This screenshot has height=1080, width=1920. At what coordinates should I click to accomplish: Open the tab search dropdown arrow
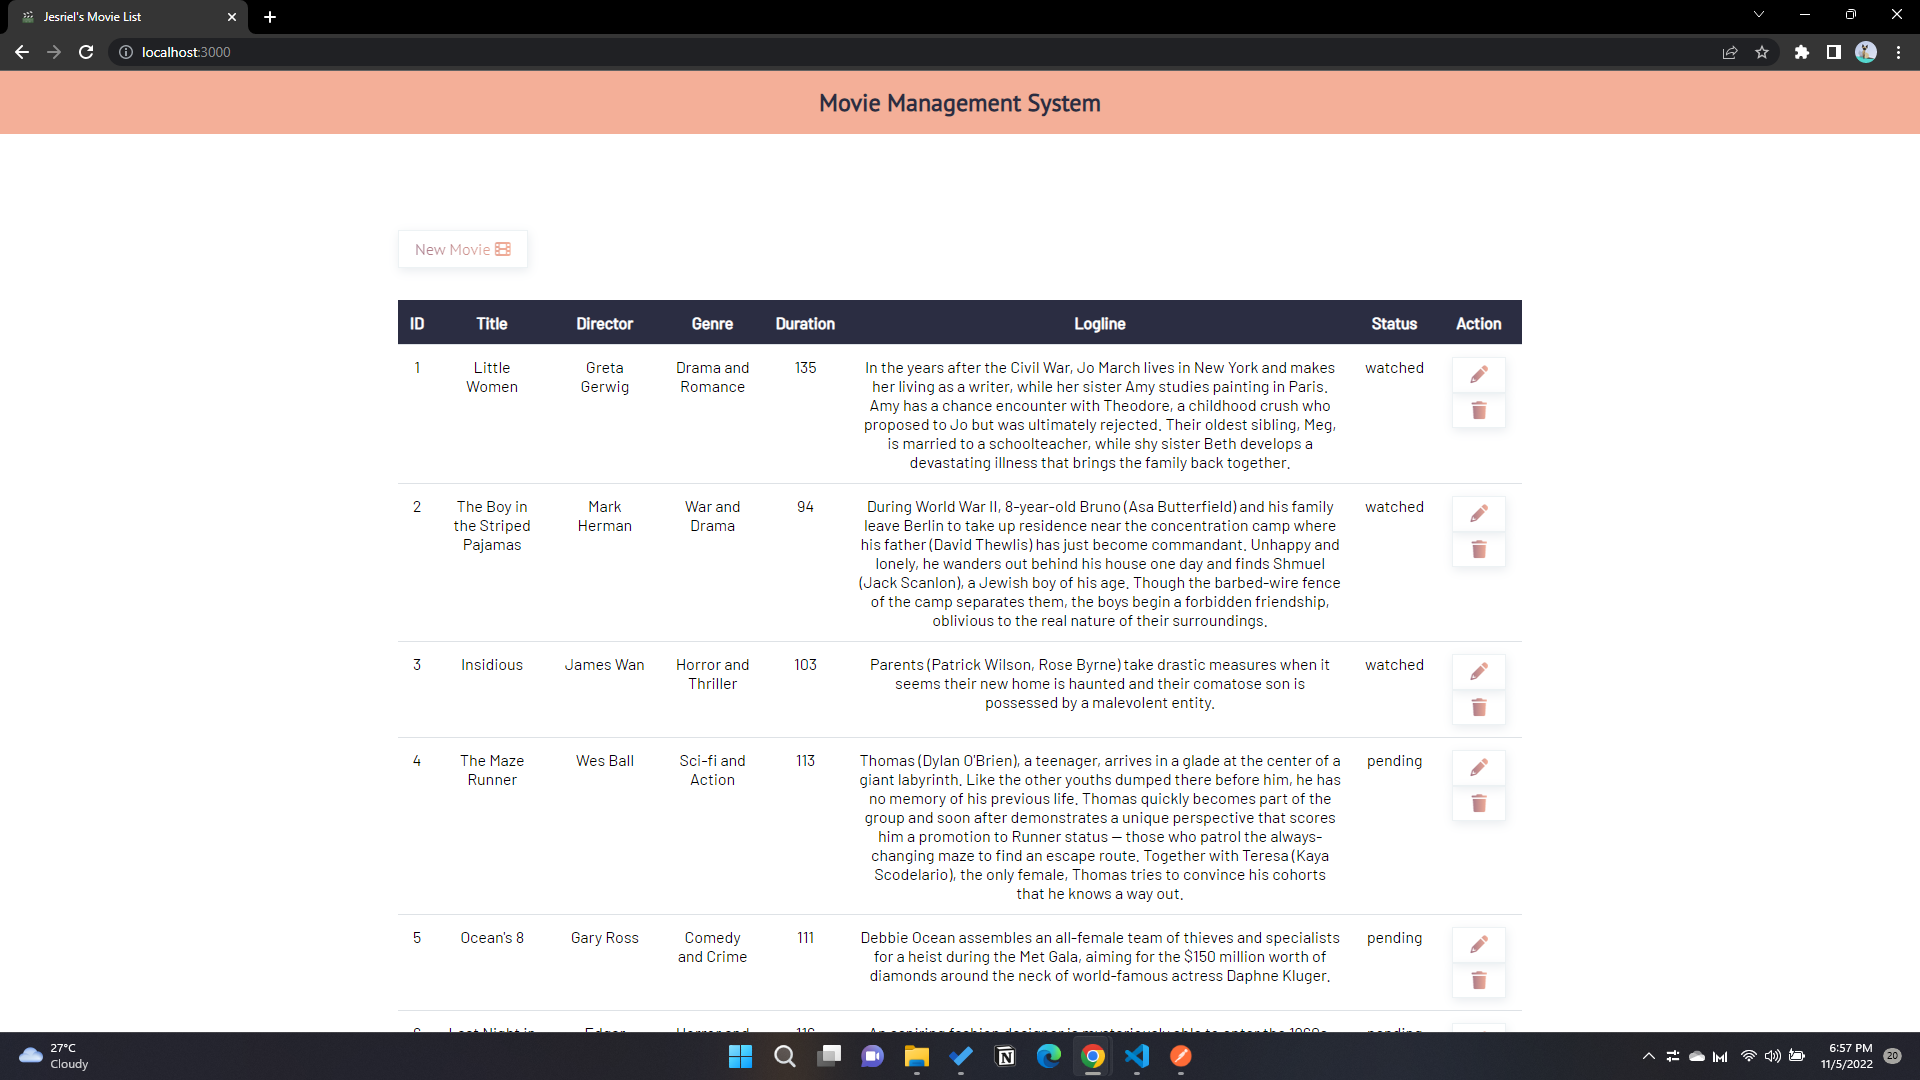point(1758,14)
